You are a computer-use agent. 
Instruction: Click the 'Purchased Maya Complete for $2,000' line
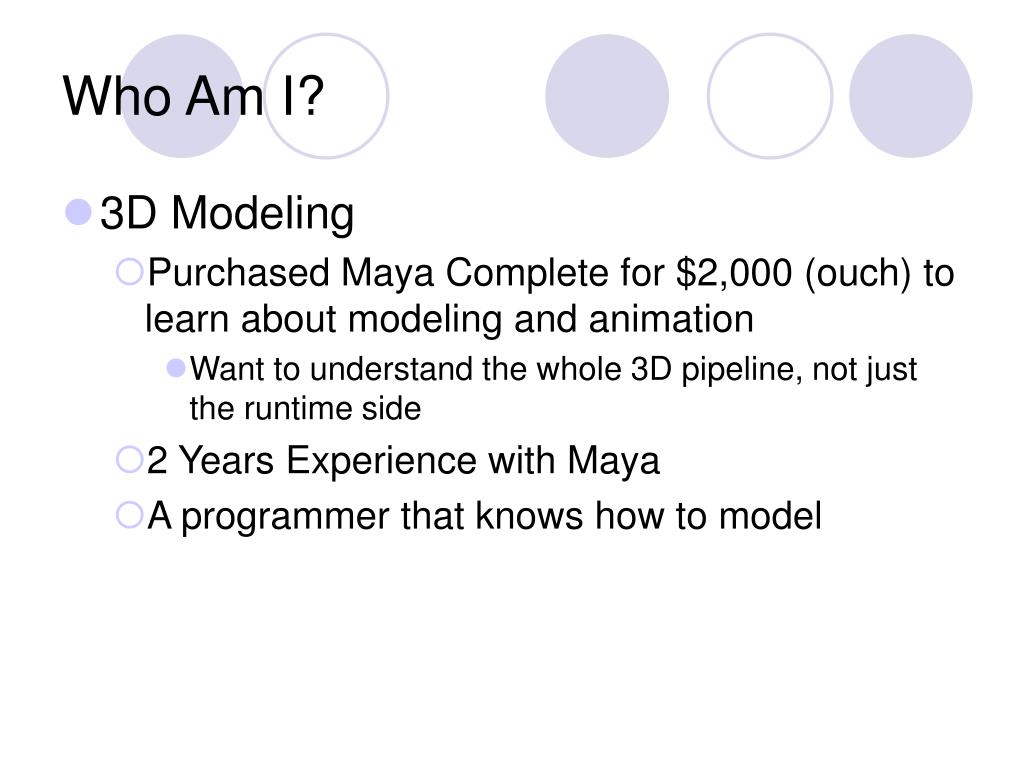click(x=551, y=273)
